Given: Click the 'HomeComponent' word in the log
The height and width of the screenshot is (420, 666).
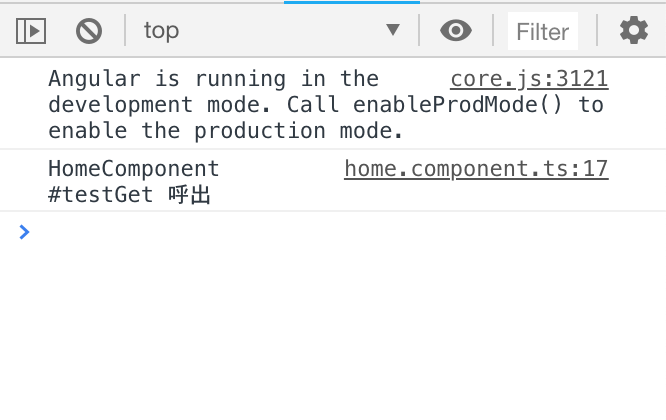Looking at the screenshot, I should 134,169.
